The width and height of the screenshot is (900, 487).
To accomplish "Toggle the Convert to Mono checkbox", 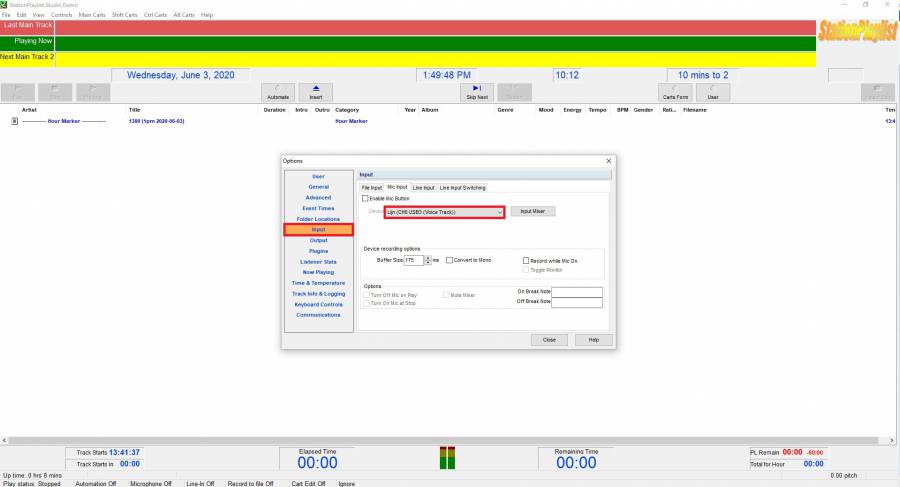I will 450,260.
